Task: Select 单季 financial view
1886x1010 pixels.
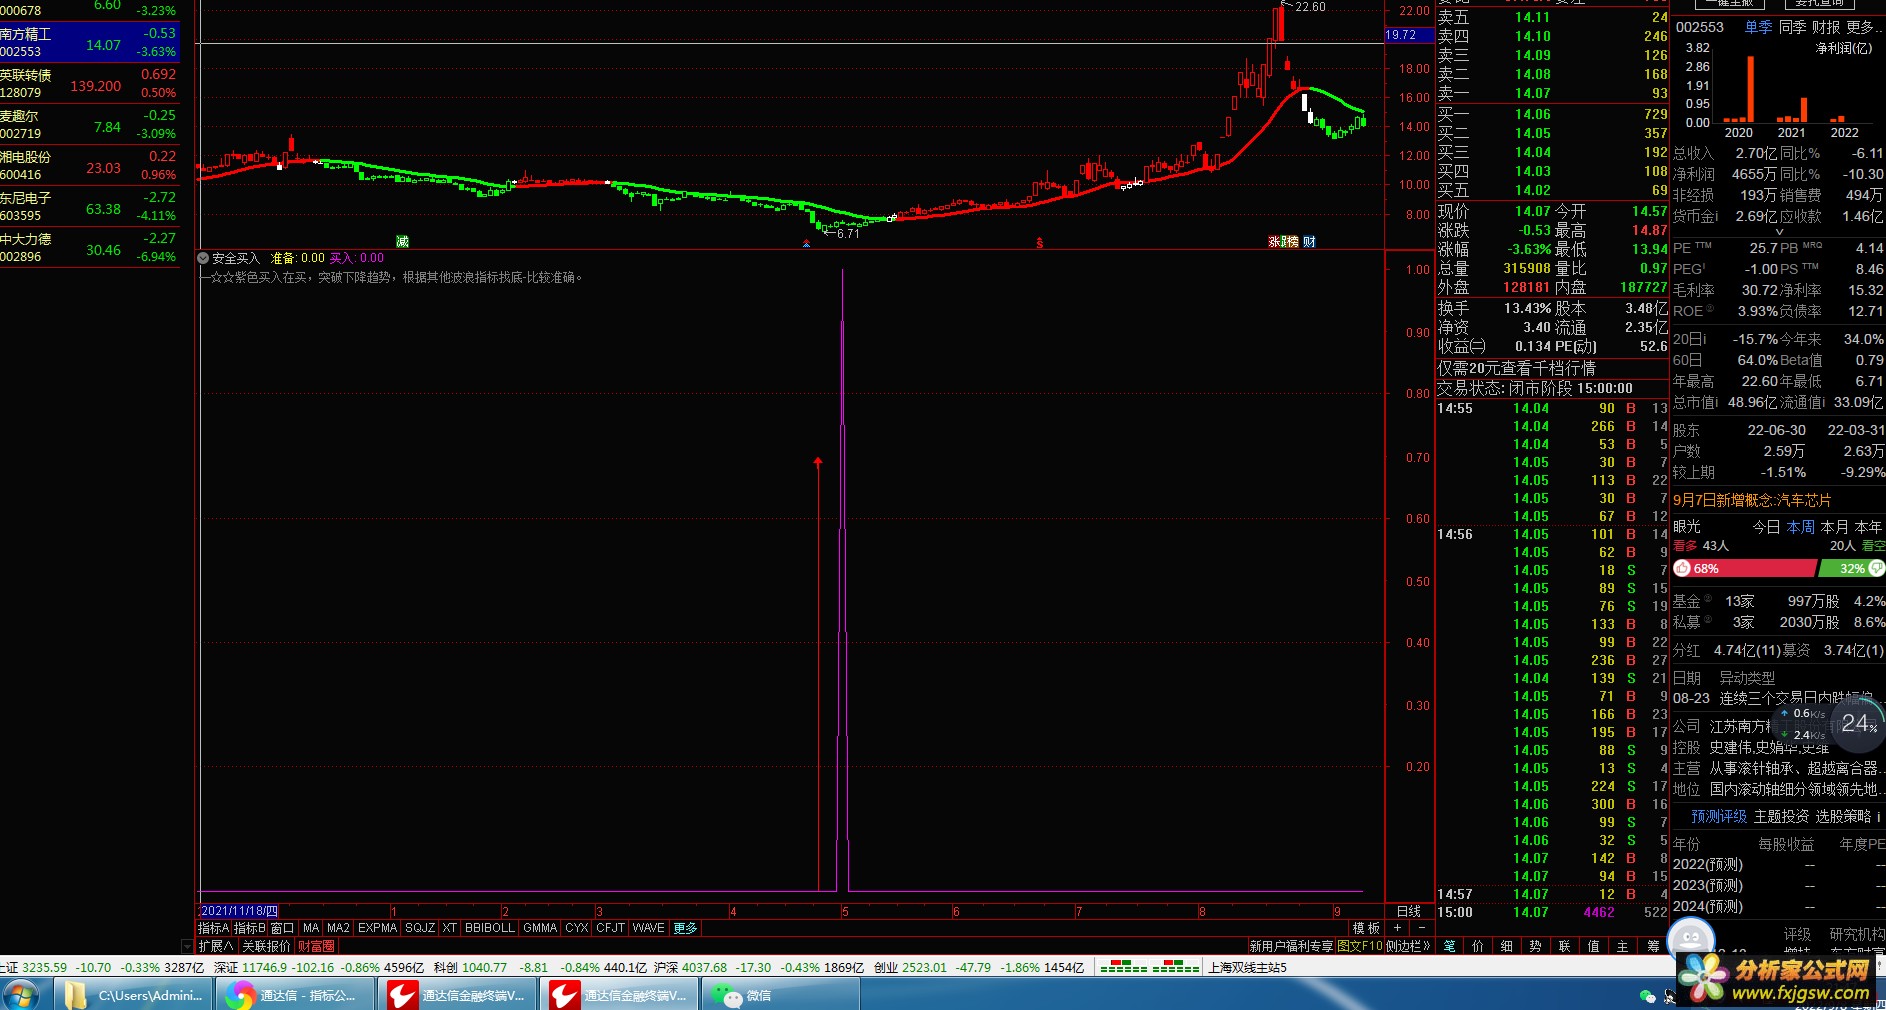Action: coord(1758,27)
